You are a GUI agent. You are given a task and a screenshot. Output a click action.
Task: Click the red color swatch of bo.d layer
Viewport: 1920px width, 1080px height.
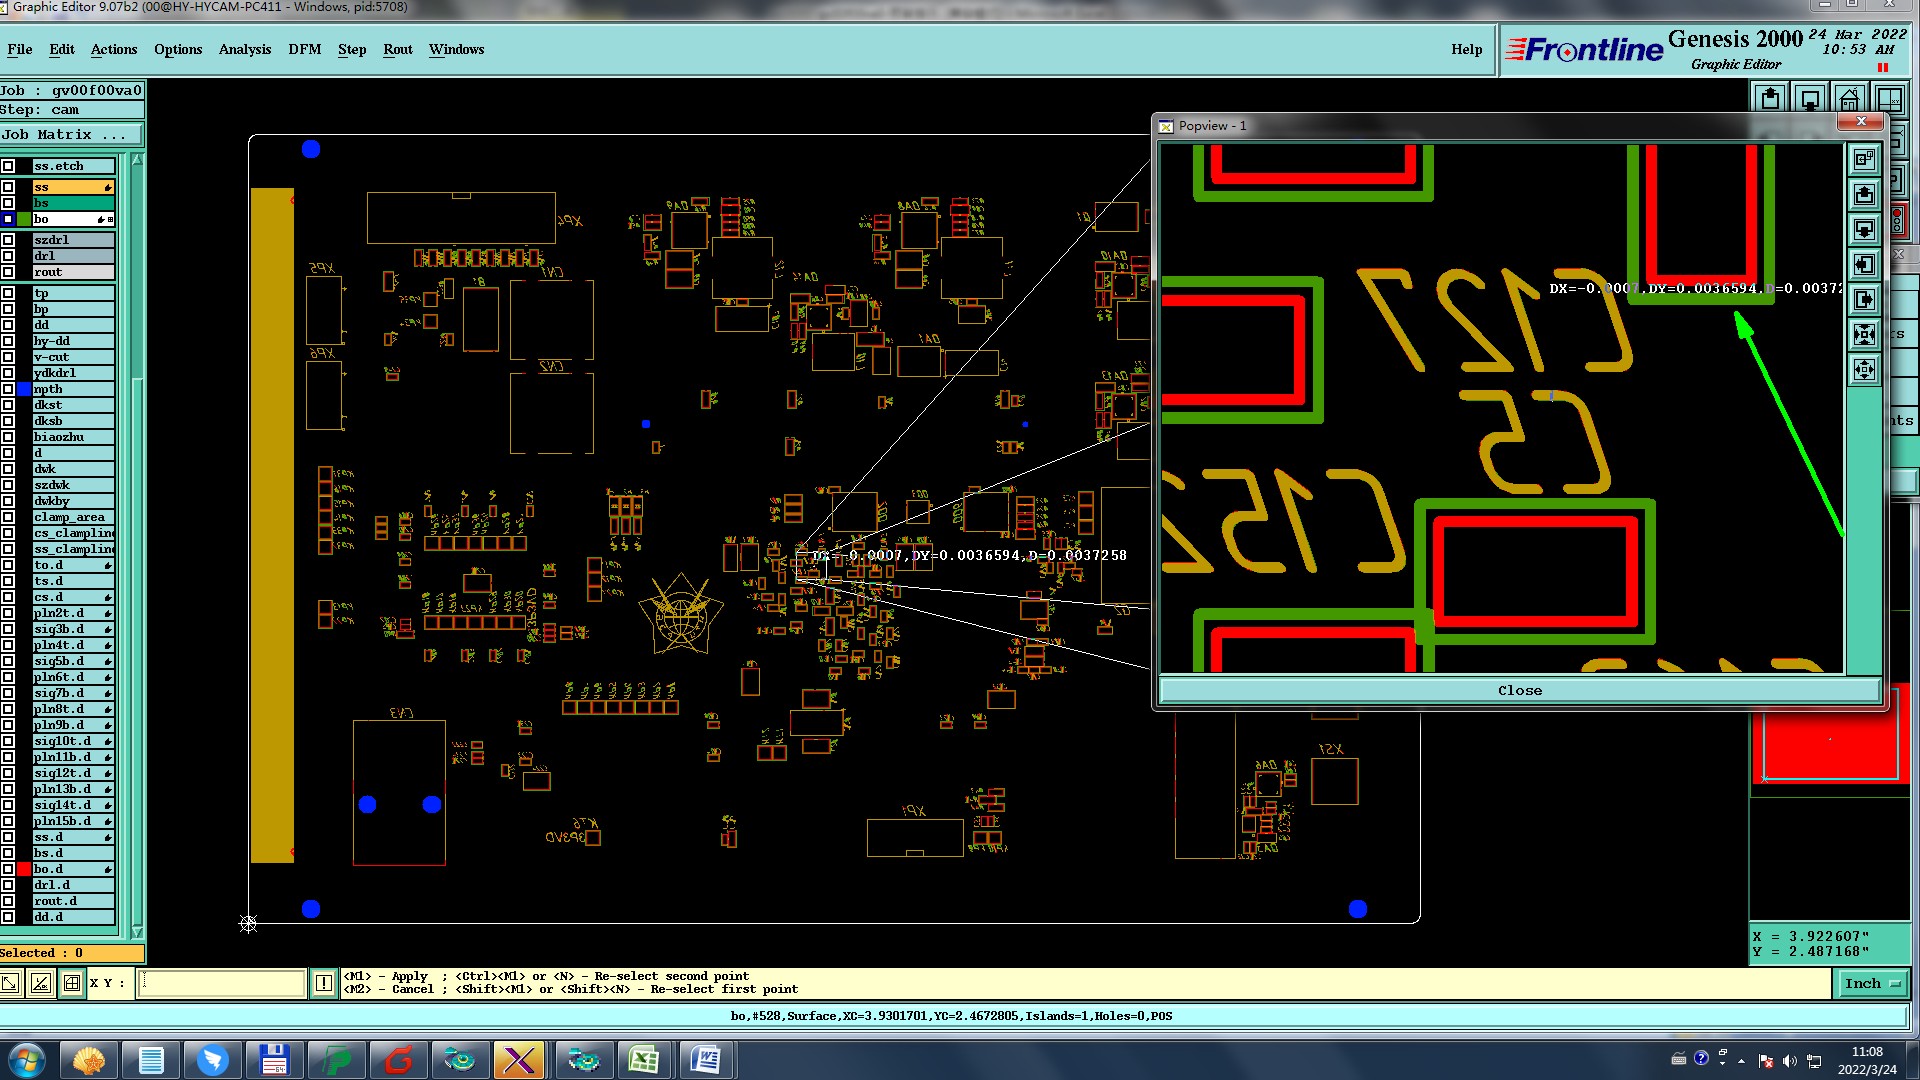pyautogui.click(x=24, y=869)
